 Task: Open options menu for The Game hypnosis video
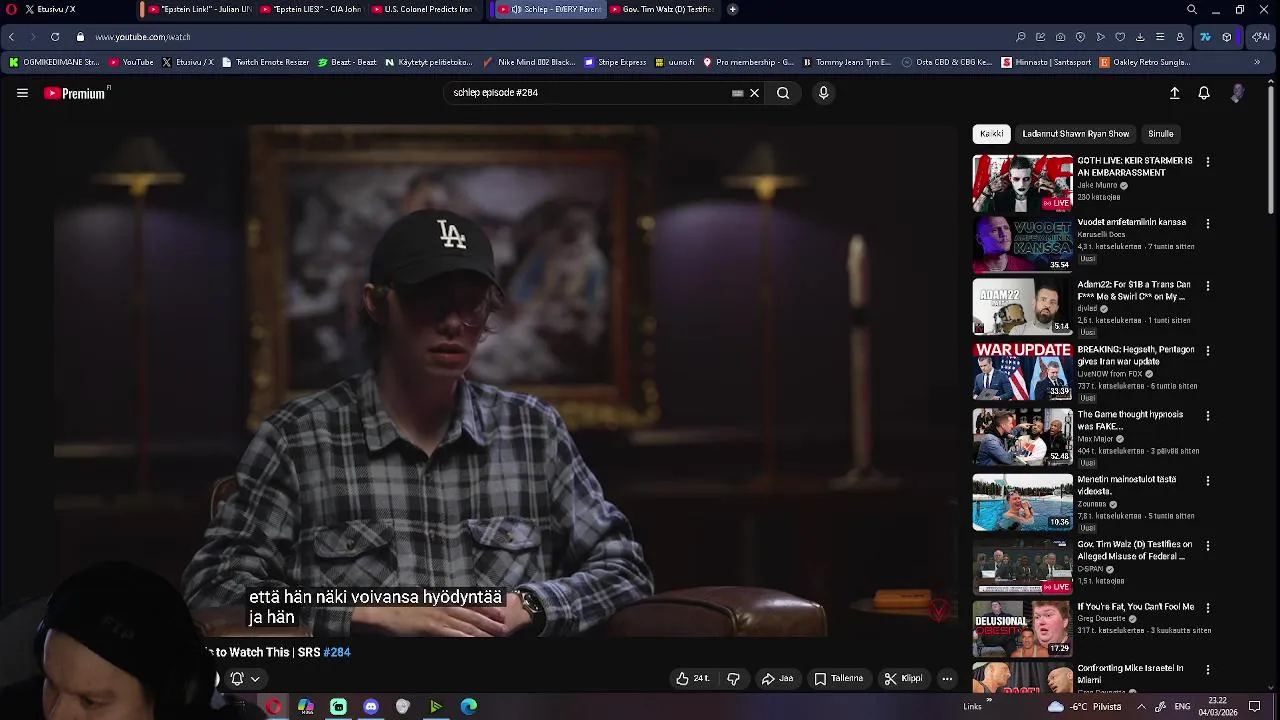1208,416
